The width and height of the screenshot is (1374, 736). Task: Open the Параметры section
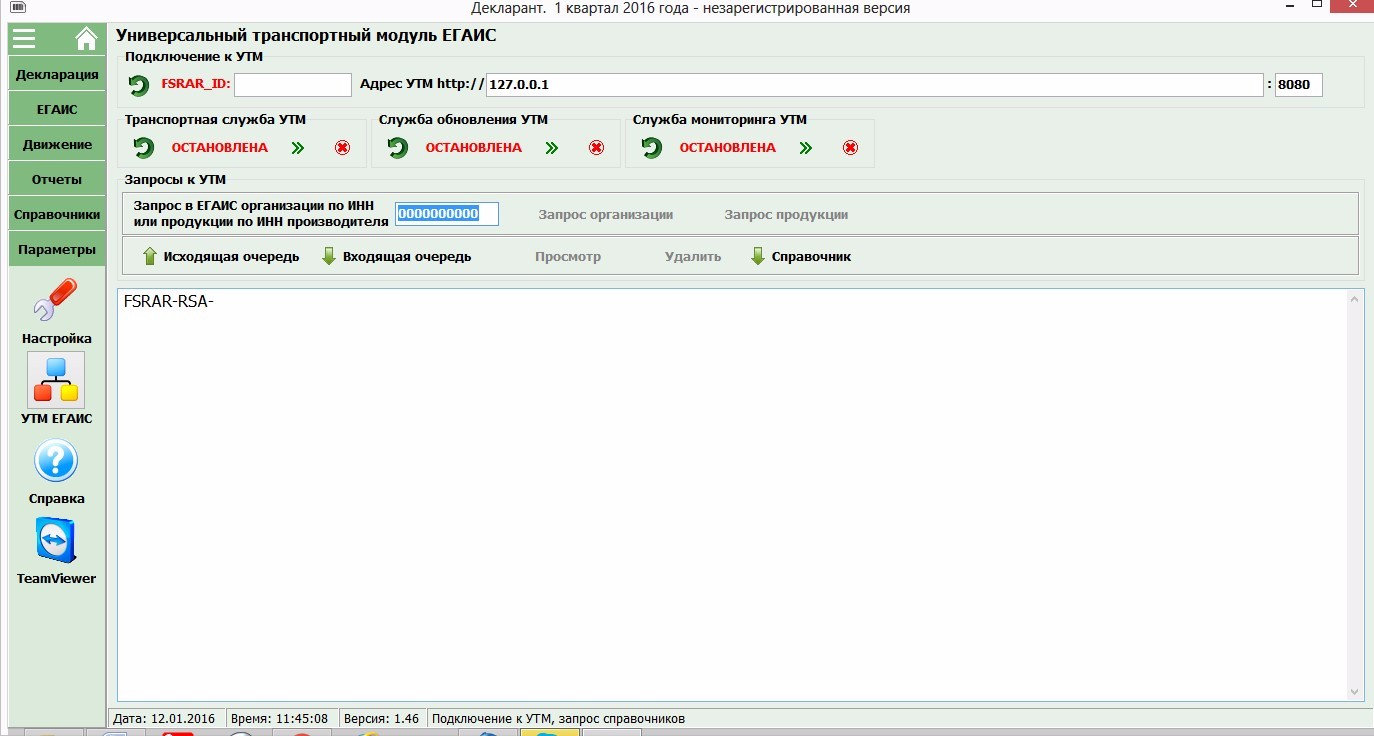click(57, 250)
